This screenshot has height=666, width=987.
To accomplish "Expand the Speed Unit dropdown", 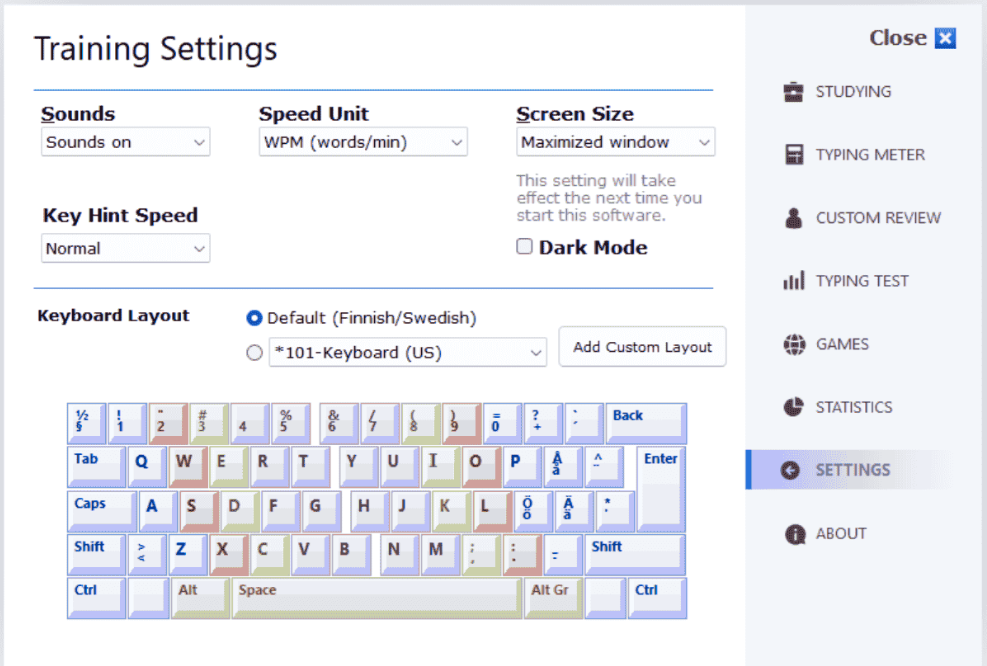I will (x=362, y=141).
